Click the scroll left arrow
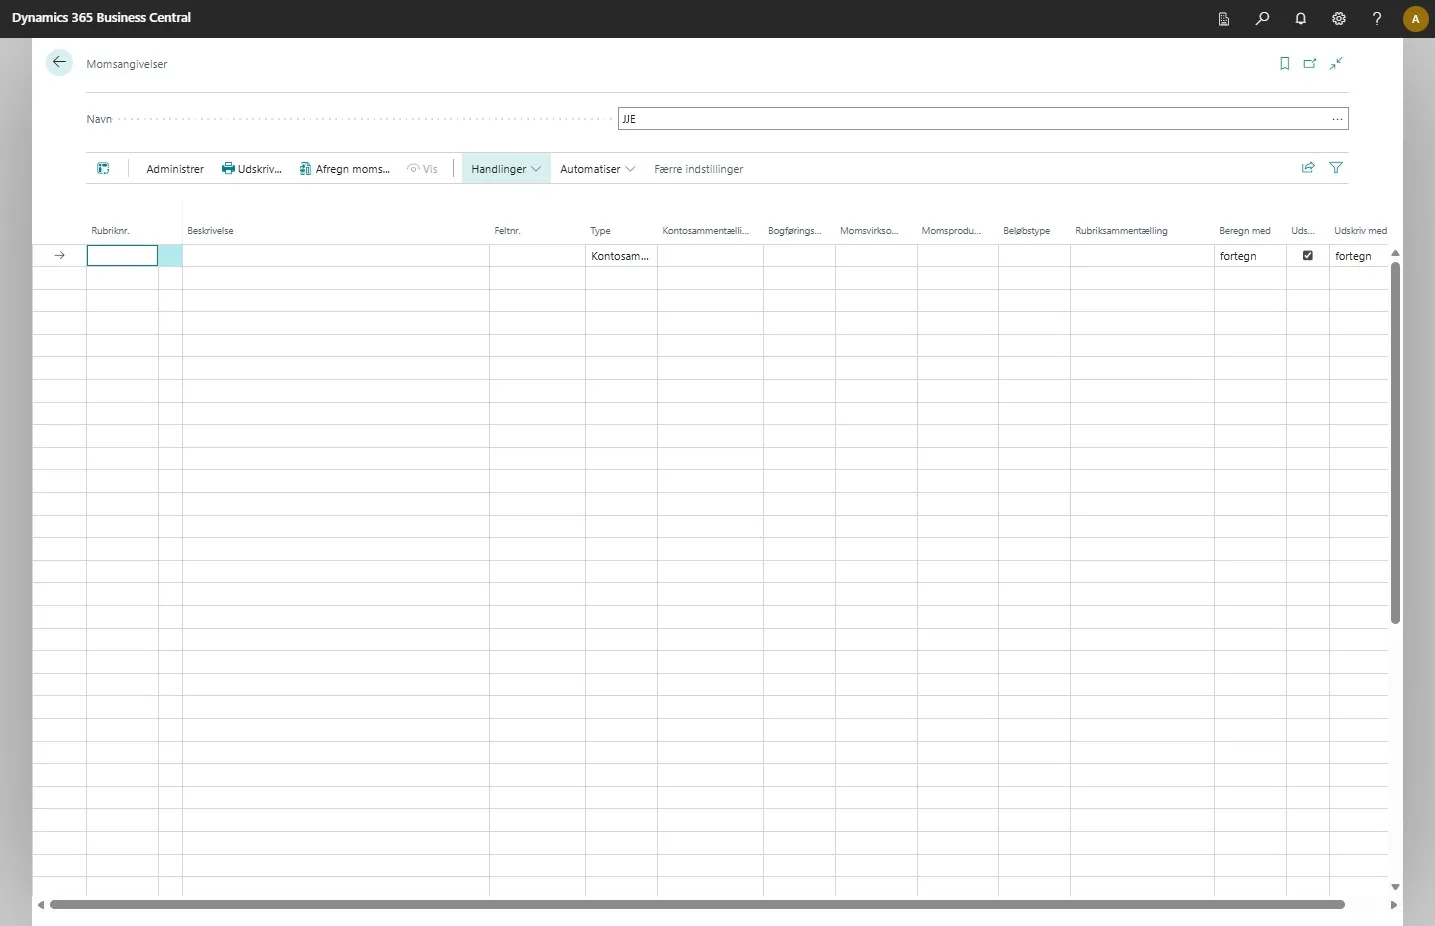The image size is (1435, 926). tap(41, 905)
